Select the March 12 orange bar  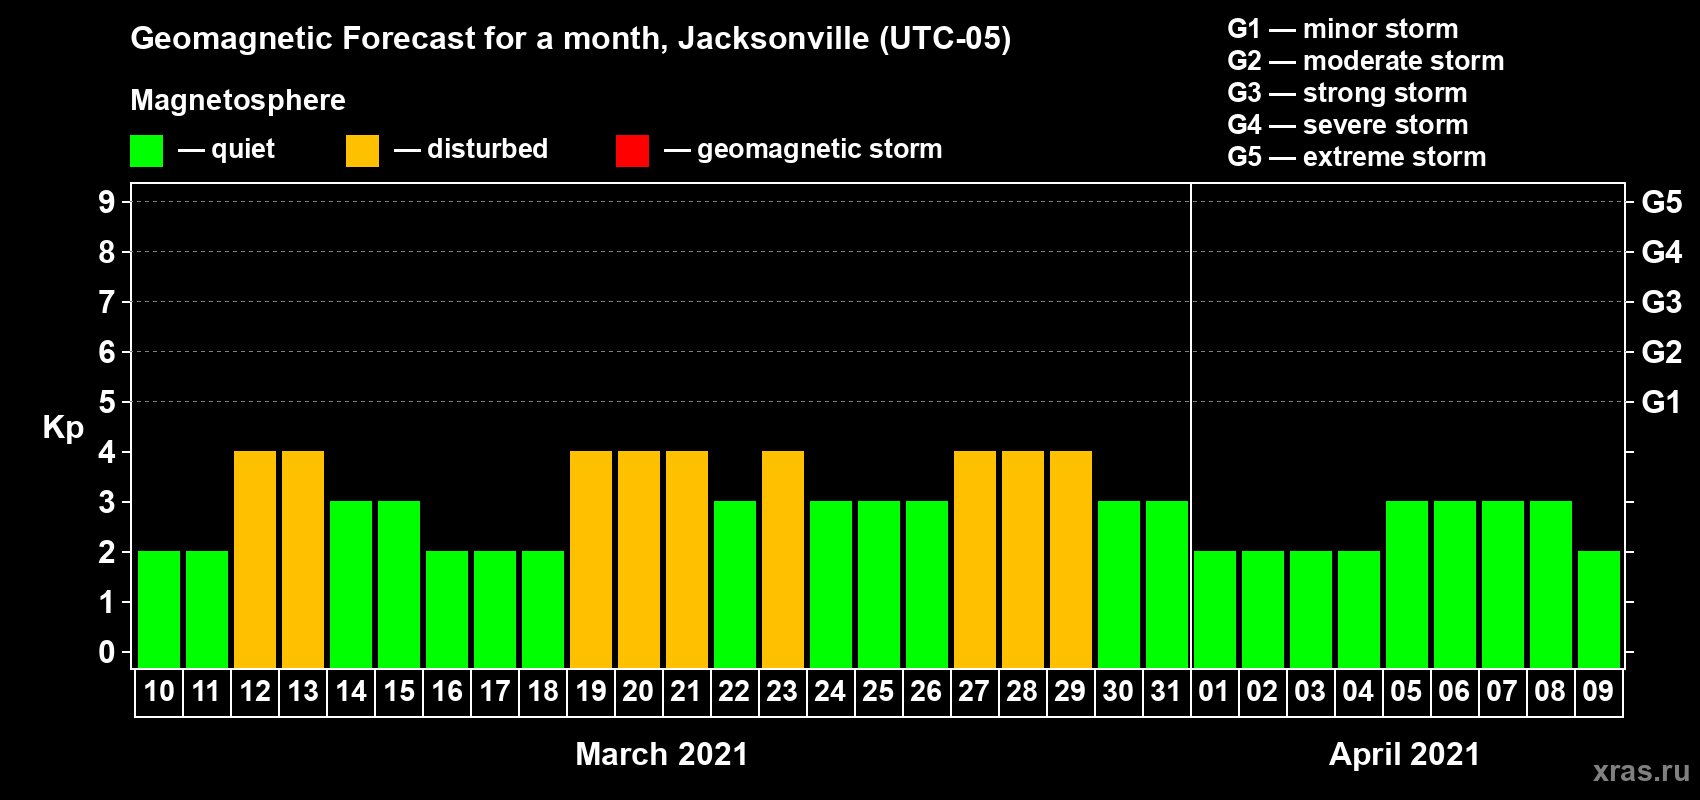pyautogui.click(x=255, y=559)
